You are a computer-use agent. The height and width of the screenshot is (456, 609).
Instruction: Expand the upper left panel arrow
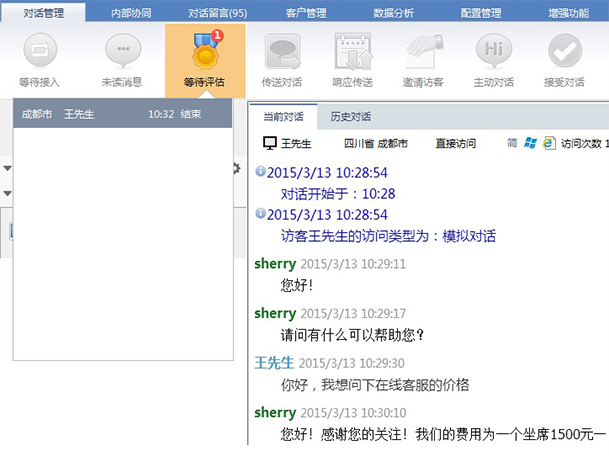coord(7,168)
